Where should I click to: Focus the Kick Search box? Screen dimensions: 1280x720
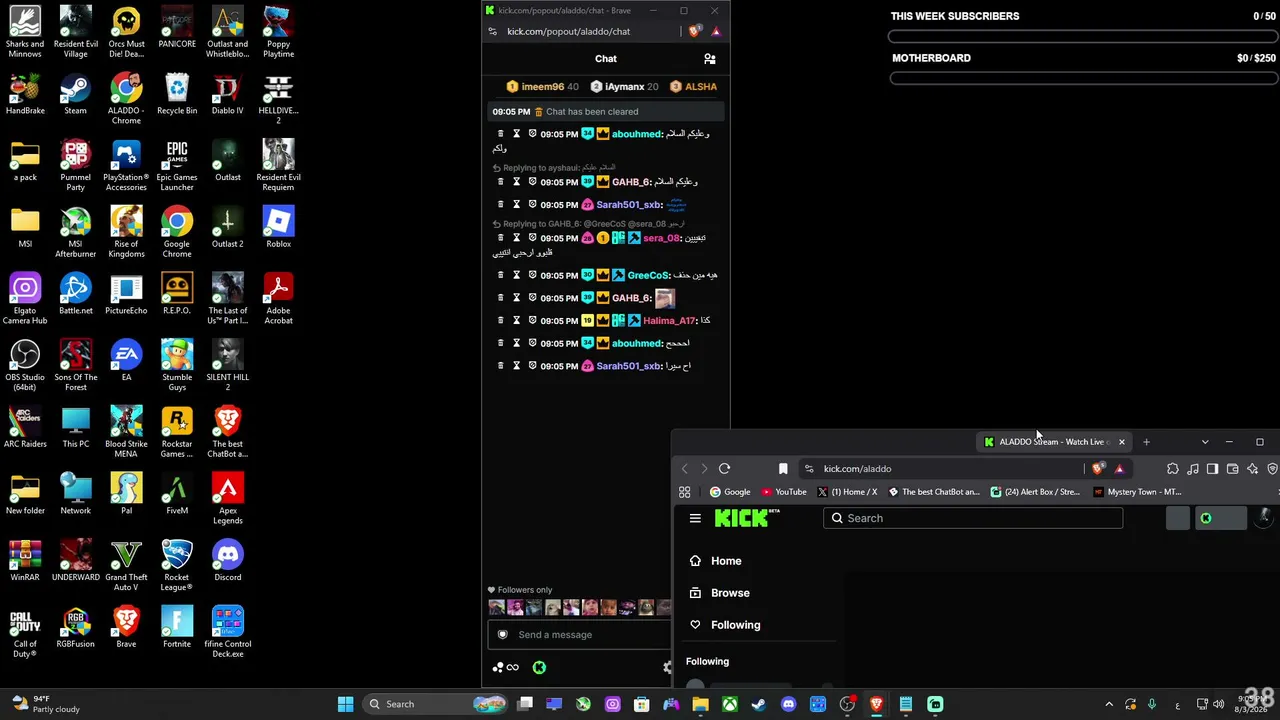click(x=973, y=518)
